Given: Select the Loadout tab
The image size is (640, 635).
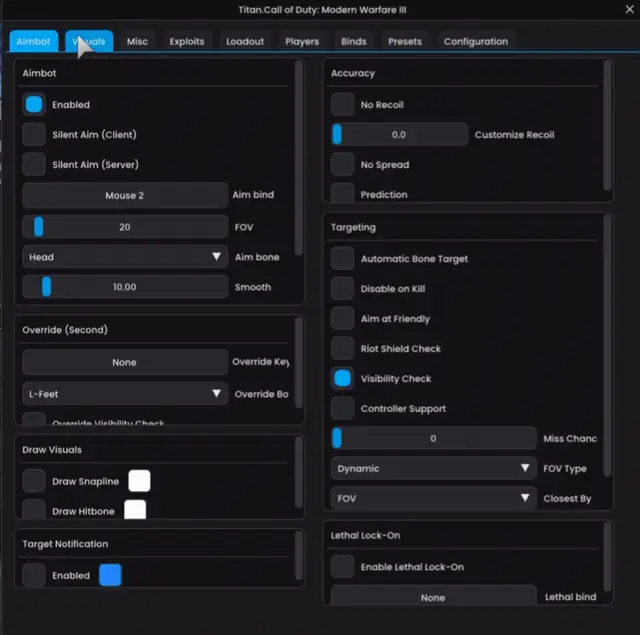Looking at the screenshot, I should click(x=245, y=41).
